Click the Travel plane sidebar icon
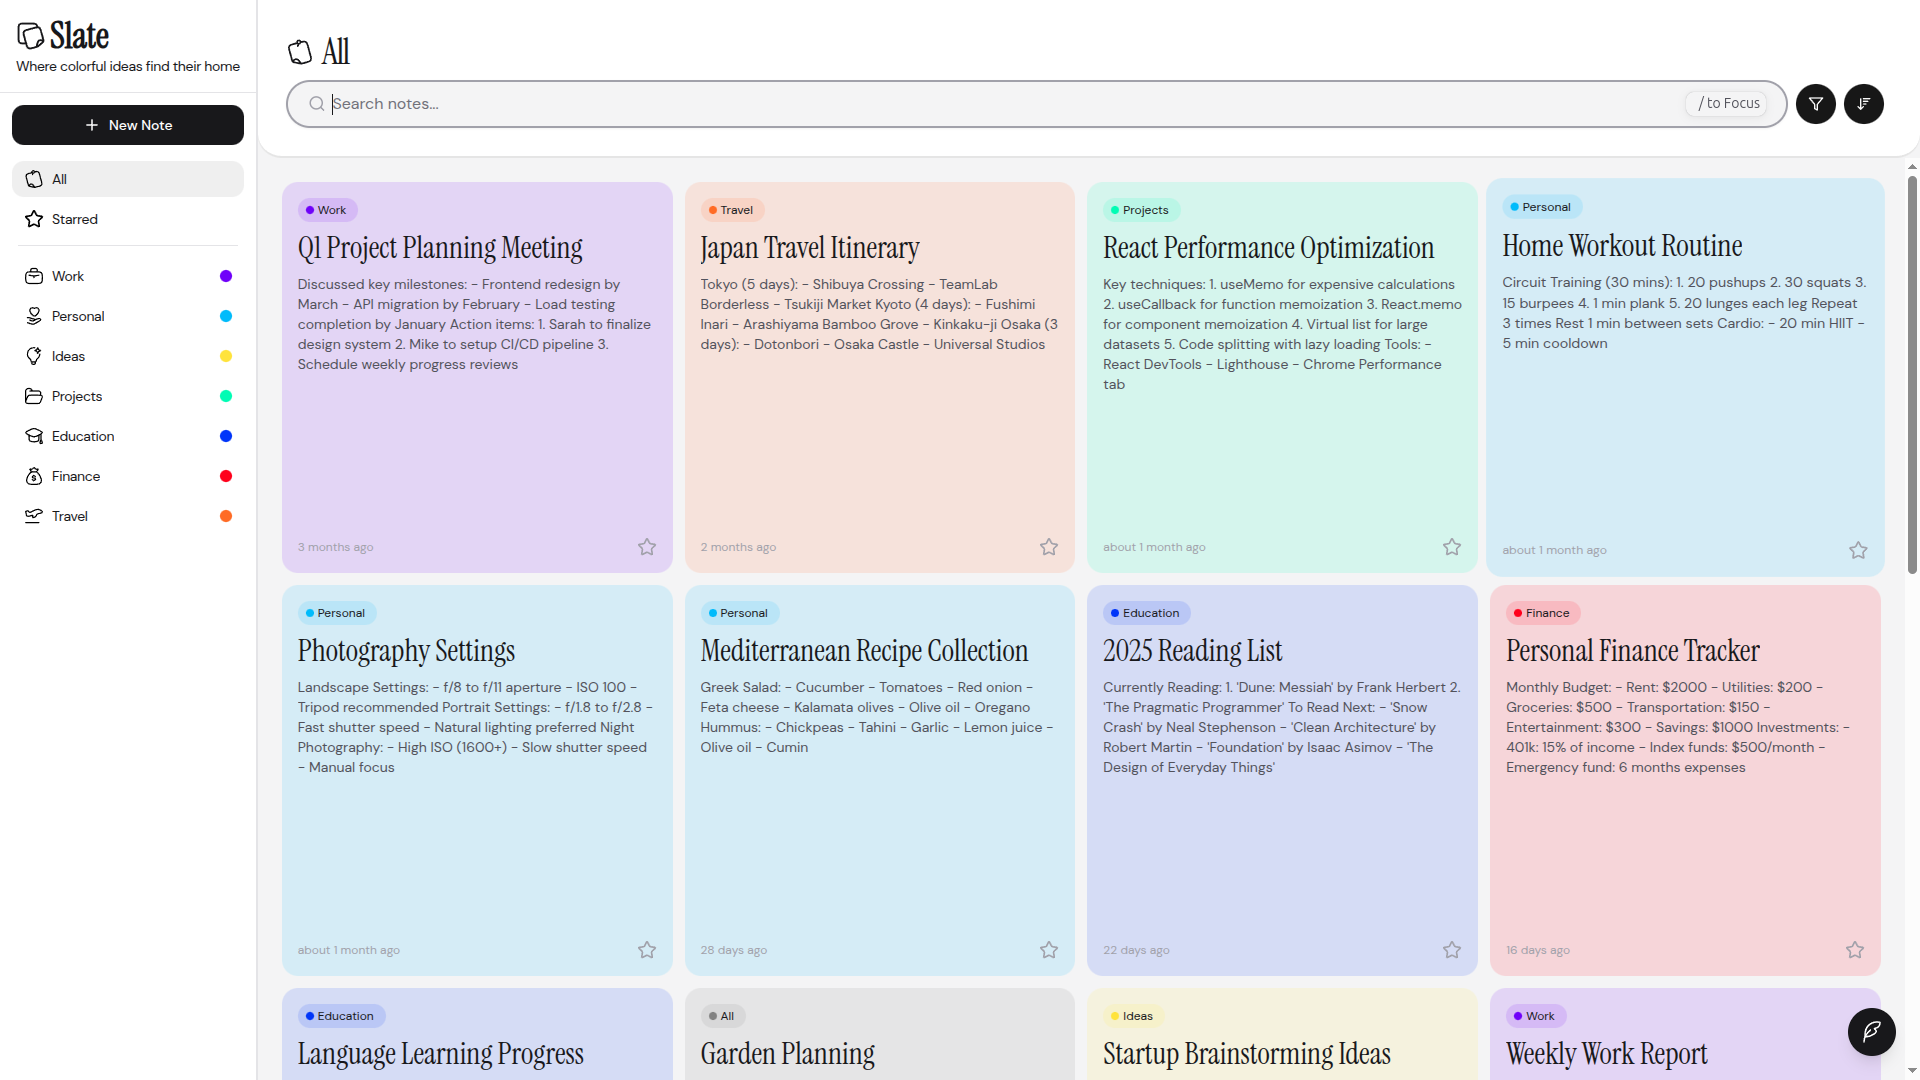 pyautogui.click(x=34, y=516)
